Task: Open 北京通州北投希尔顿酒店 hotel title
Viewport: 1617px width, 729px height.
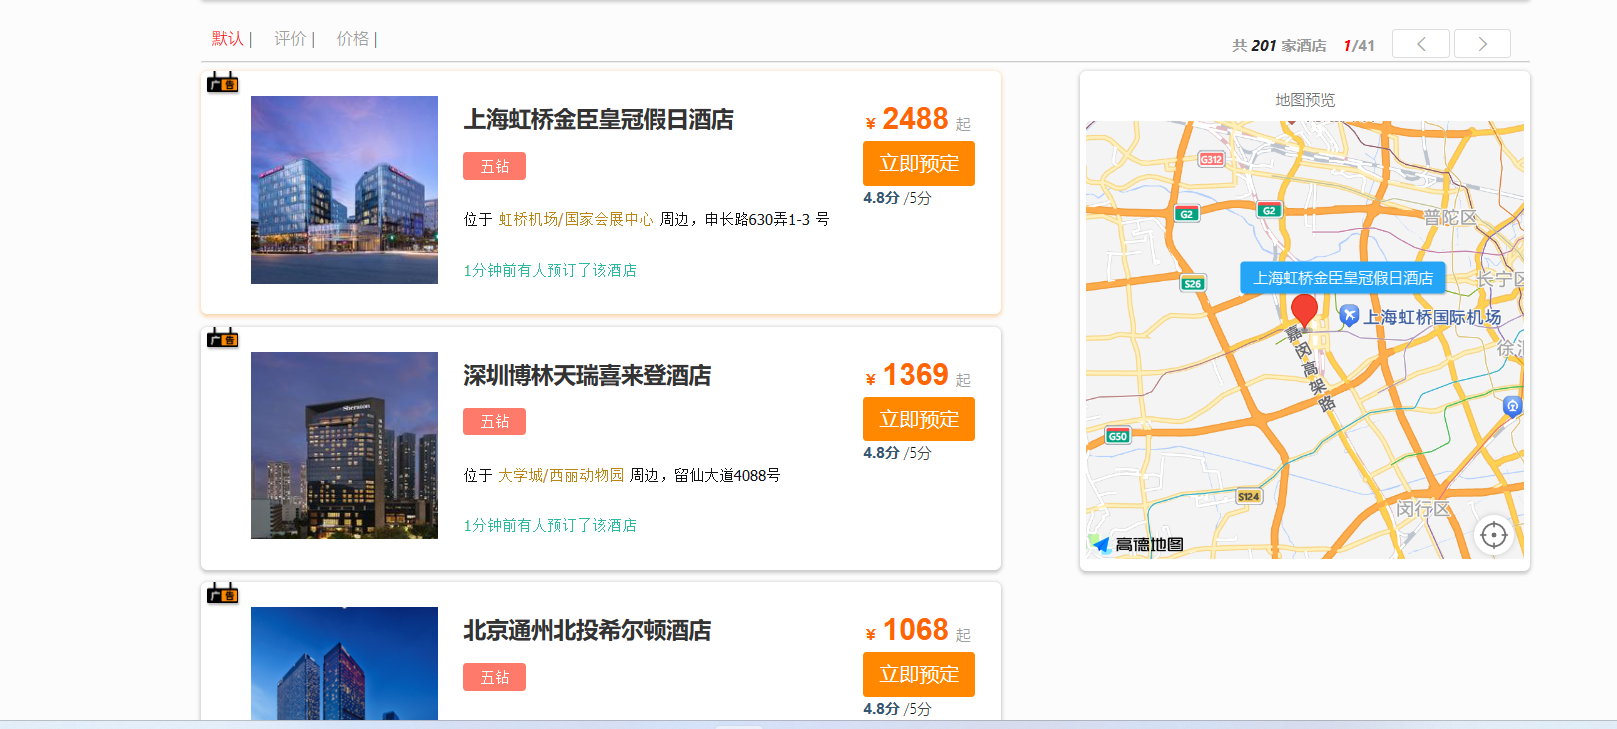Action: (587, 630)
